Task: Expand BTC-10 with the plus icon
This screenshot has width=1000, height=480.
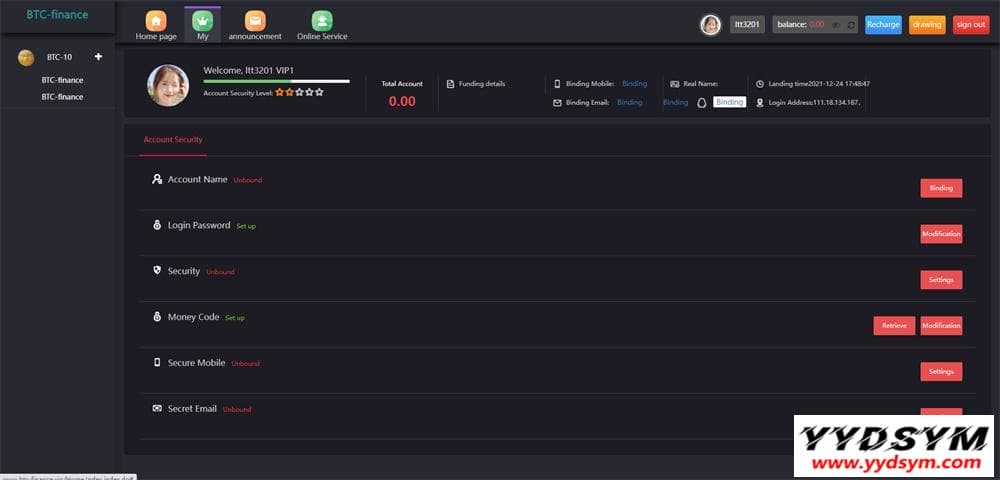Action: click(98, 57)
